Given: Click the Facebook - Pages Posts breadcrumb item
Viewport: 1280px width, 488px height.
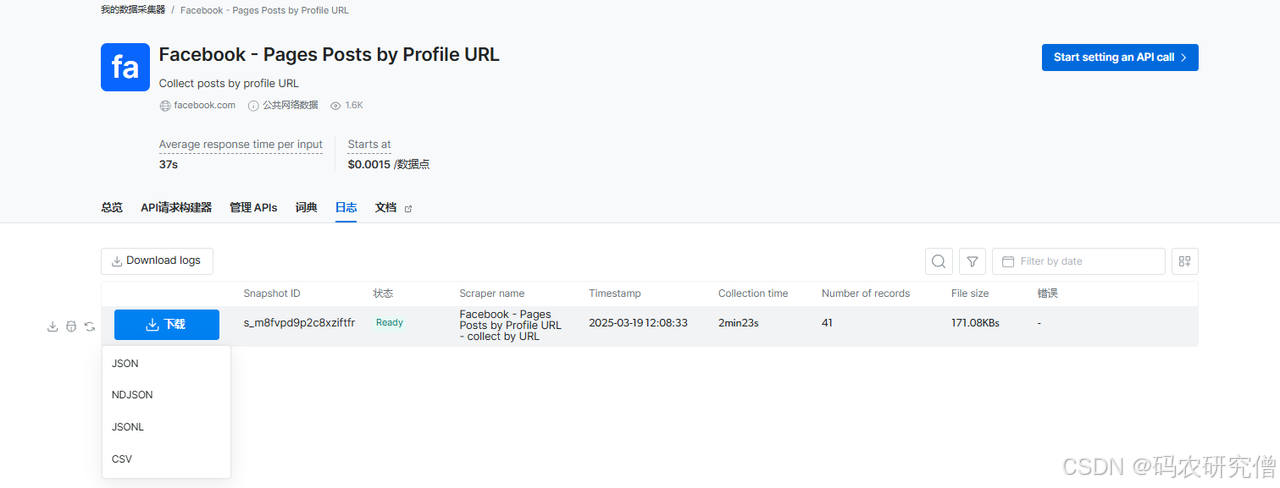Looking at the screenshot, I should 265,10.
